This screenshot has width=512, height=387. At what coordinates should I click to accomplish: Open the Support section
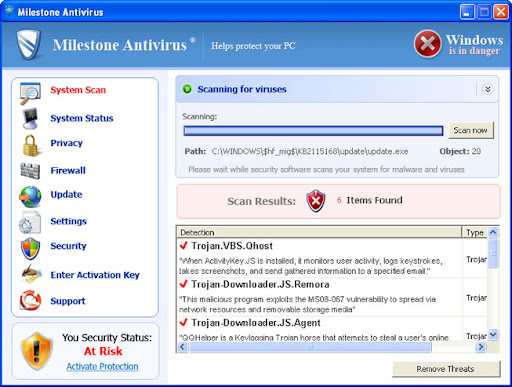click(68, 301)
